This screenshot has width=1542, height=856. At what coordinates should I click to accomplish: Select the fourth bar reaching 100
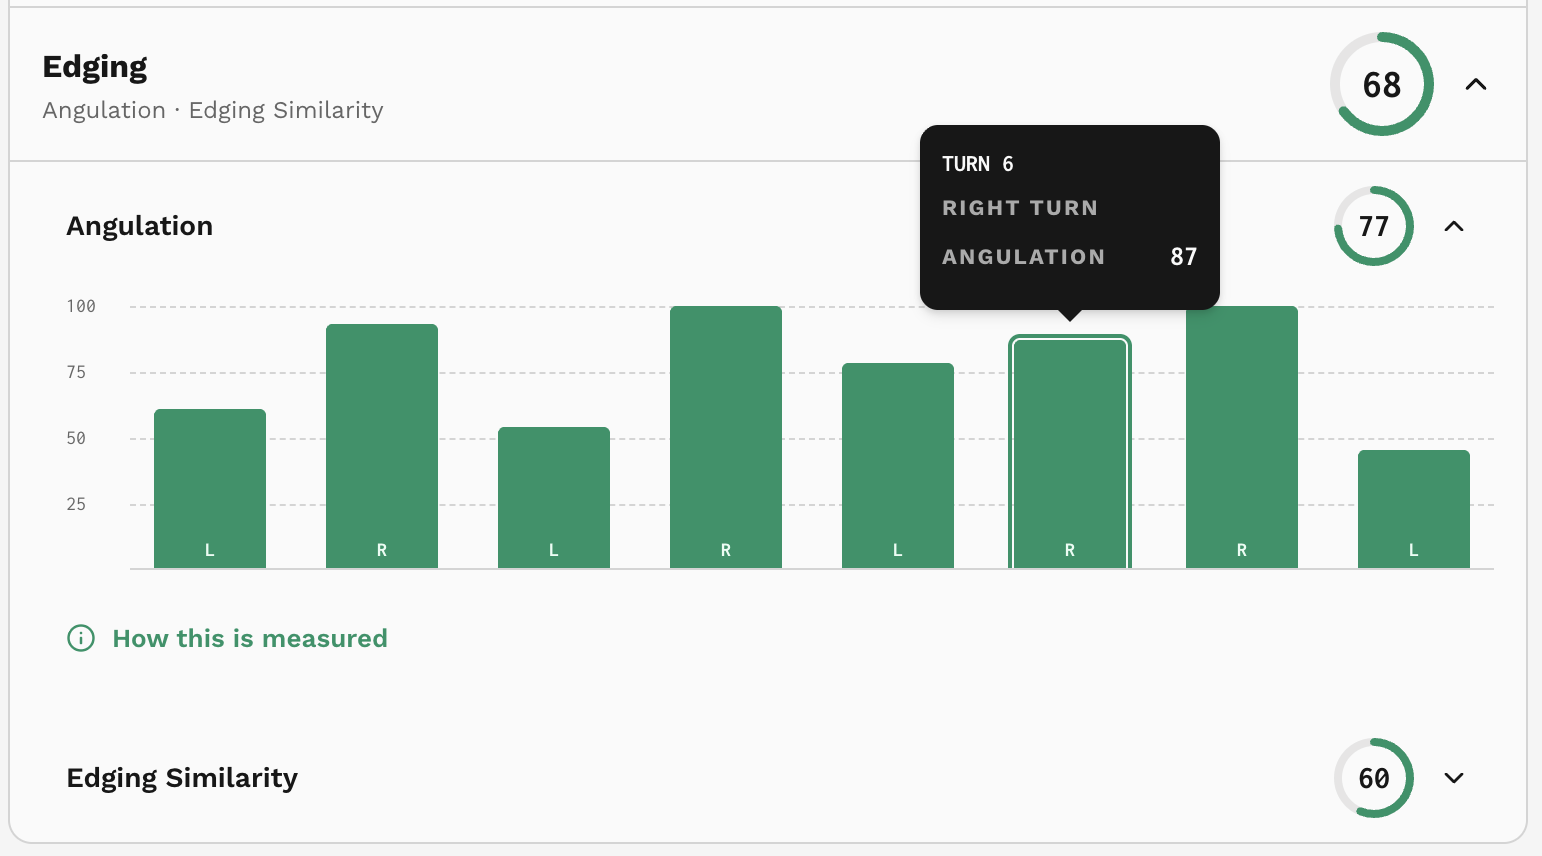(x=726, y=438)
